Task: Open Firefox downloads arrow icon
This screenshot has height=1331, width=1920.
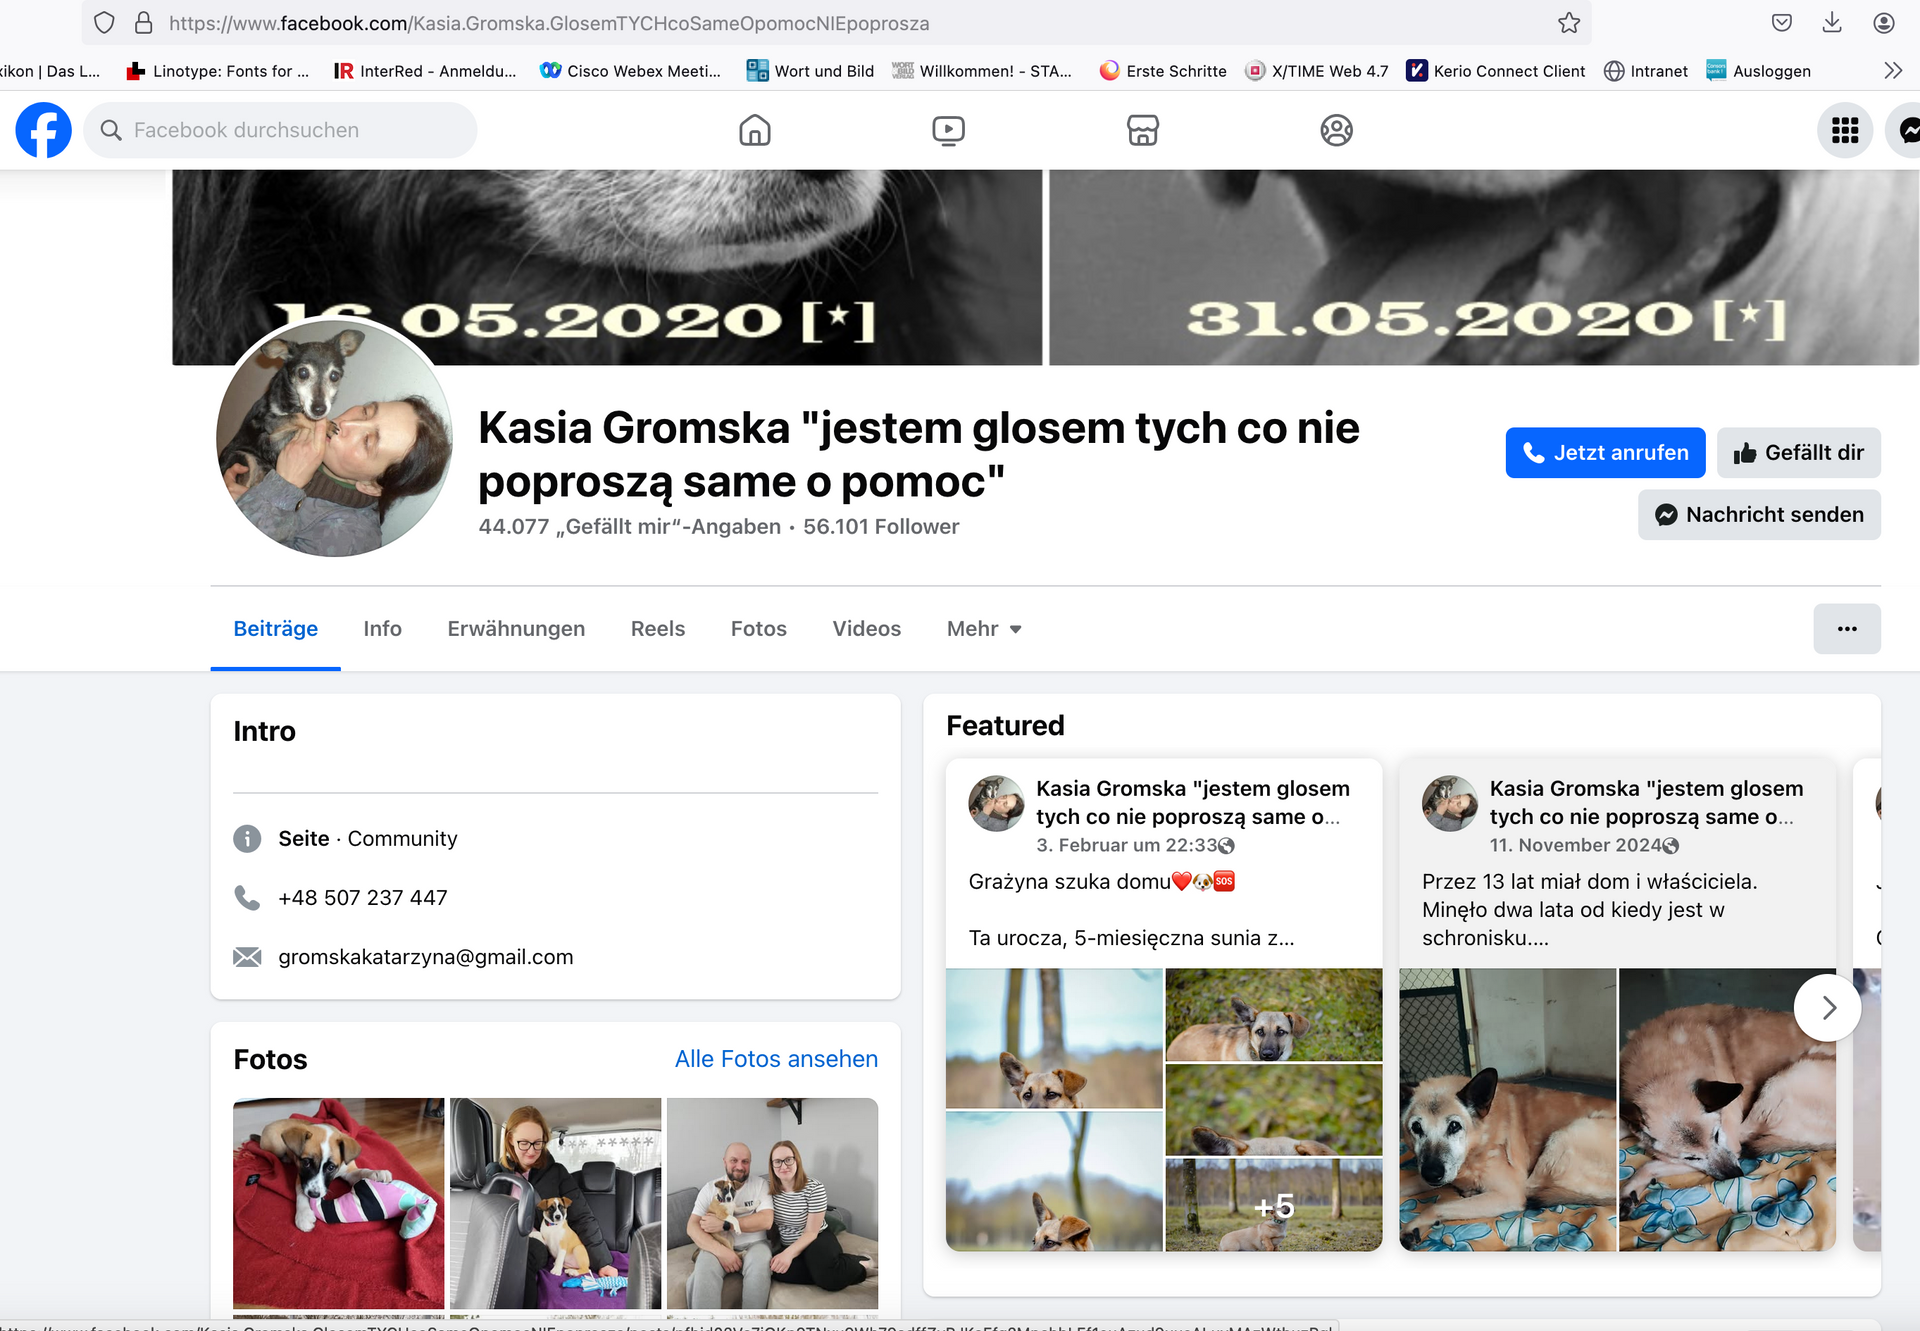Action: pyautogui.click(x=1832, y=23)
